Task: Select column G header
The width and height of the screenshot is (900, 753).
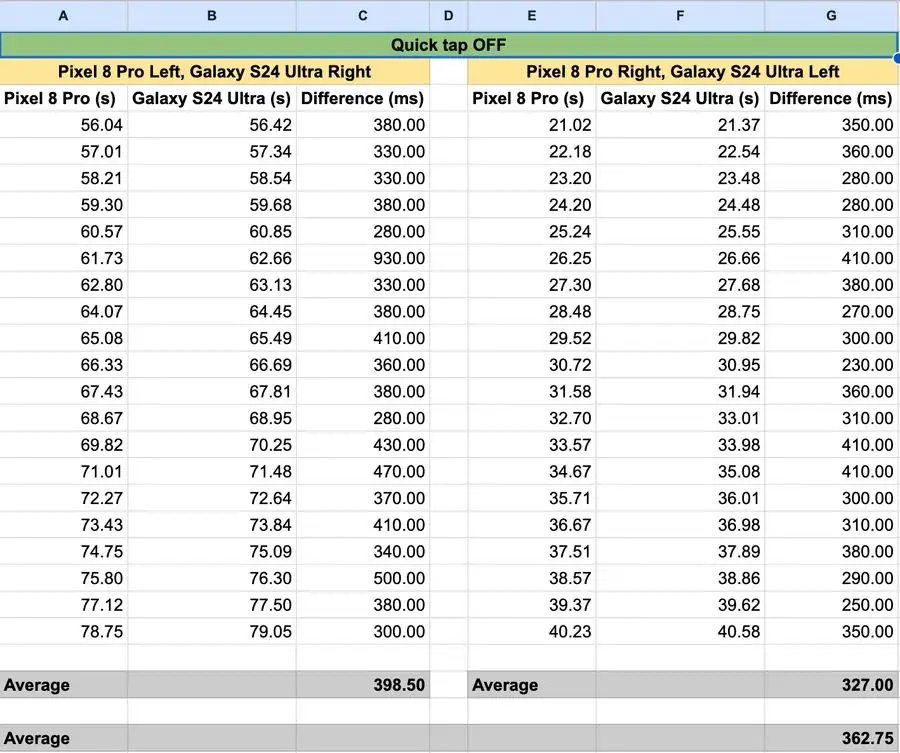Action: click(x=831, y=15)
